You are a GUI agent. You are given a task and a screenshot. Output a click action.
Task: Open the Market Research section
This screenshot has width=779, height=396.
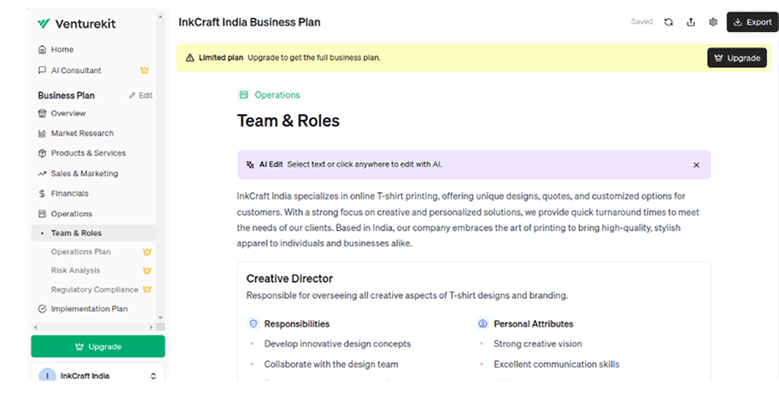[82, 133]
